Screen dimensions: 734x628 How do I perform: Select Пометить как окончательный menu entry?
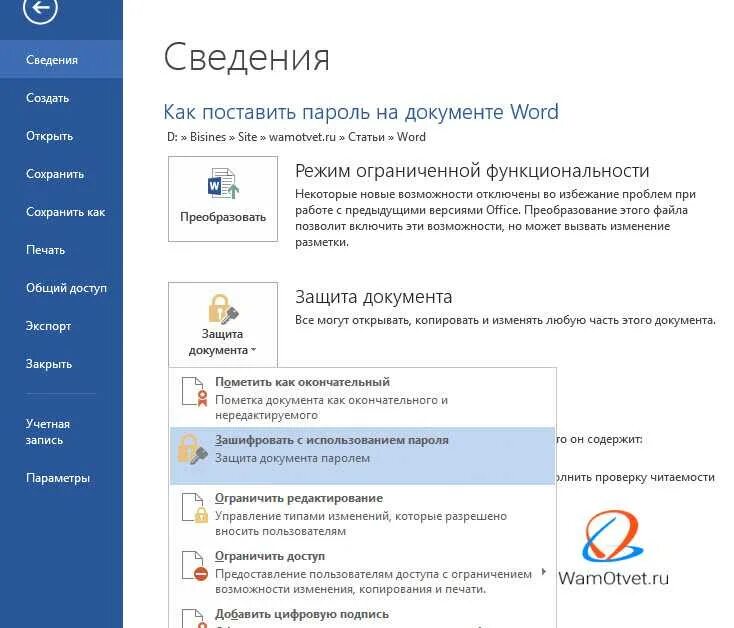pos(362,398)
